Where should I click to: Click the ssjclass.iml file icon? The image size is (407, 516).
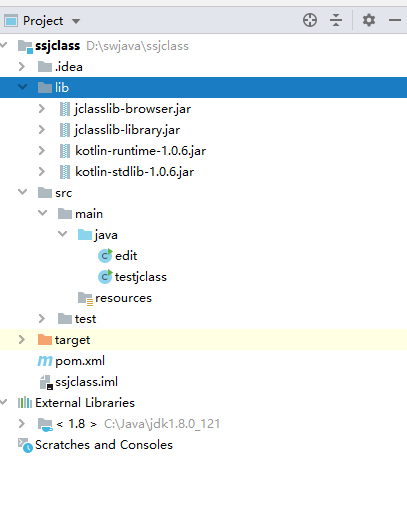point(46,382)
